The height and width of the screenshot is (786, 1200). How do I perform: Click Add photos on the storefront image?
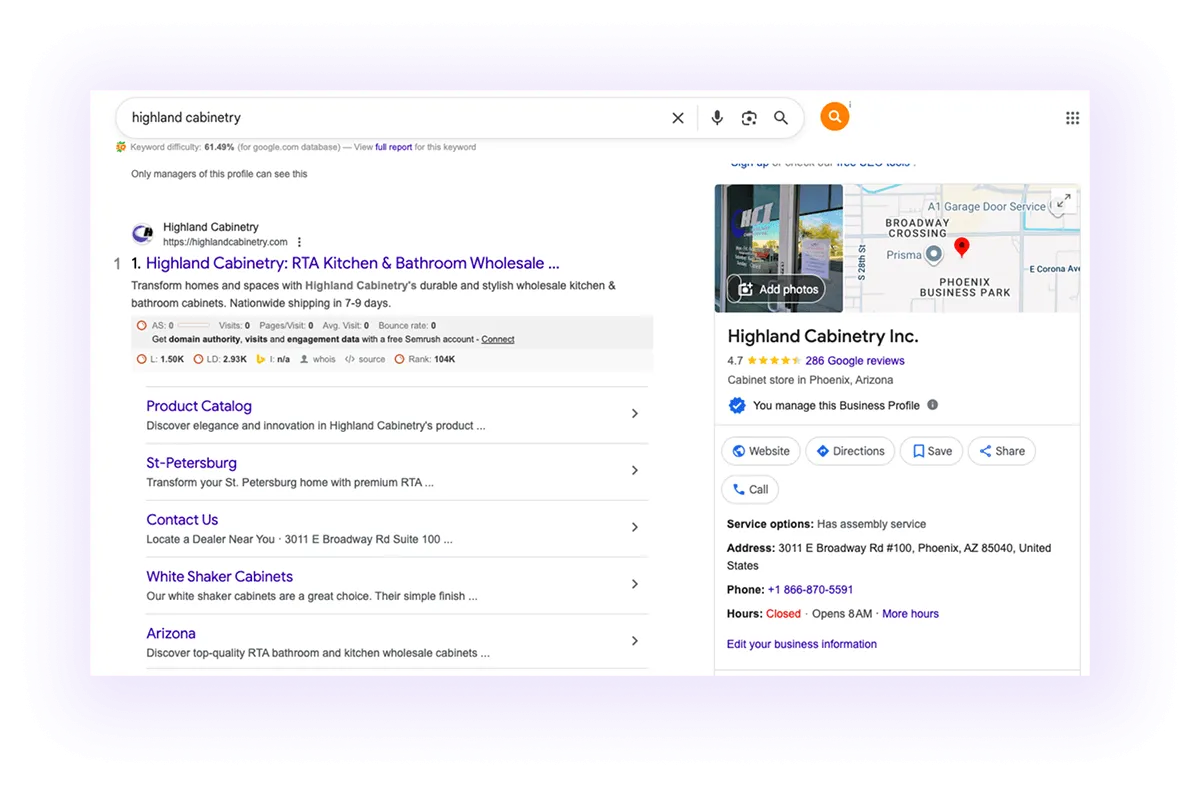(778, 288)
